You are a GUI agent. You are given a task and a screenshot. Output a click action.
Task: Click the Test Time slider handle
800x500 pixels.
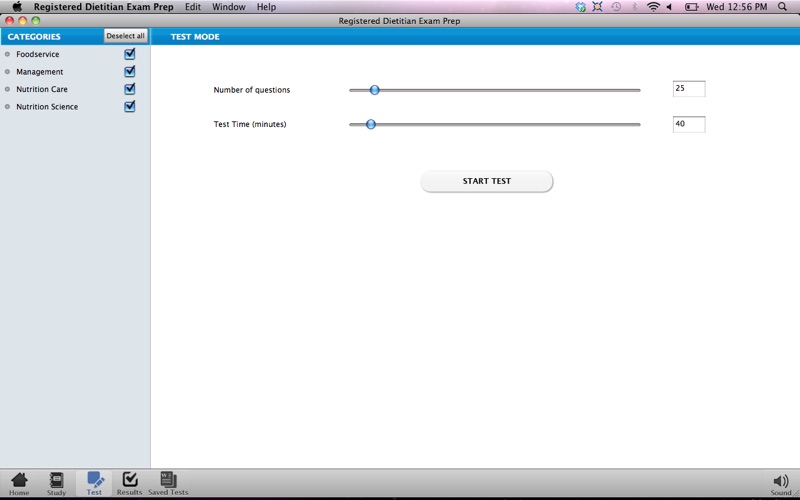click(371, 124)
